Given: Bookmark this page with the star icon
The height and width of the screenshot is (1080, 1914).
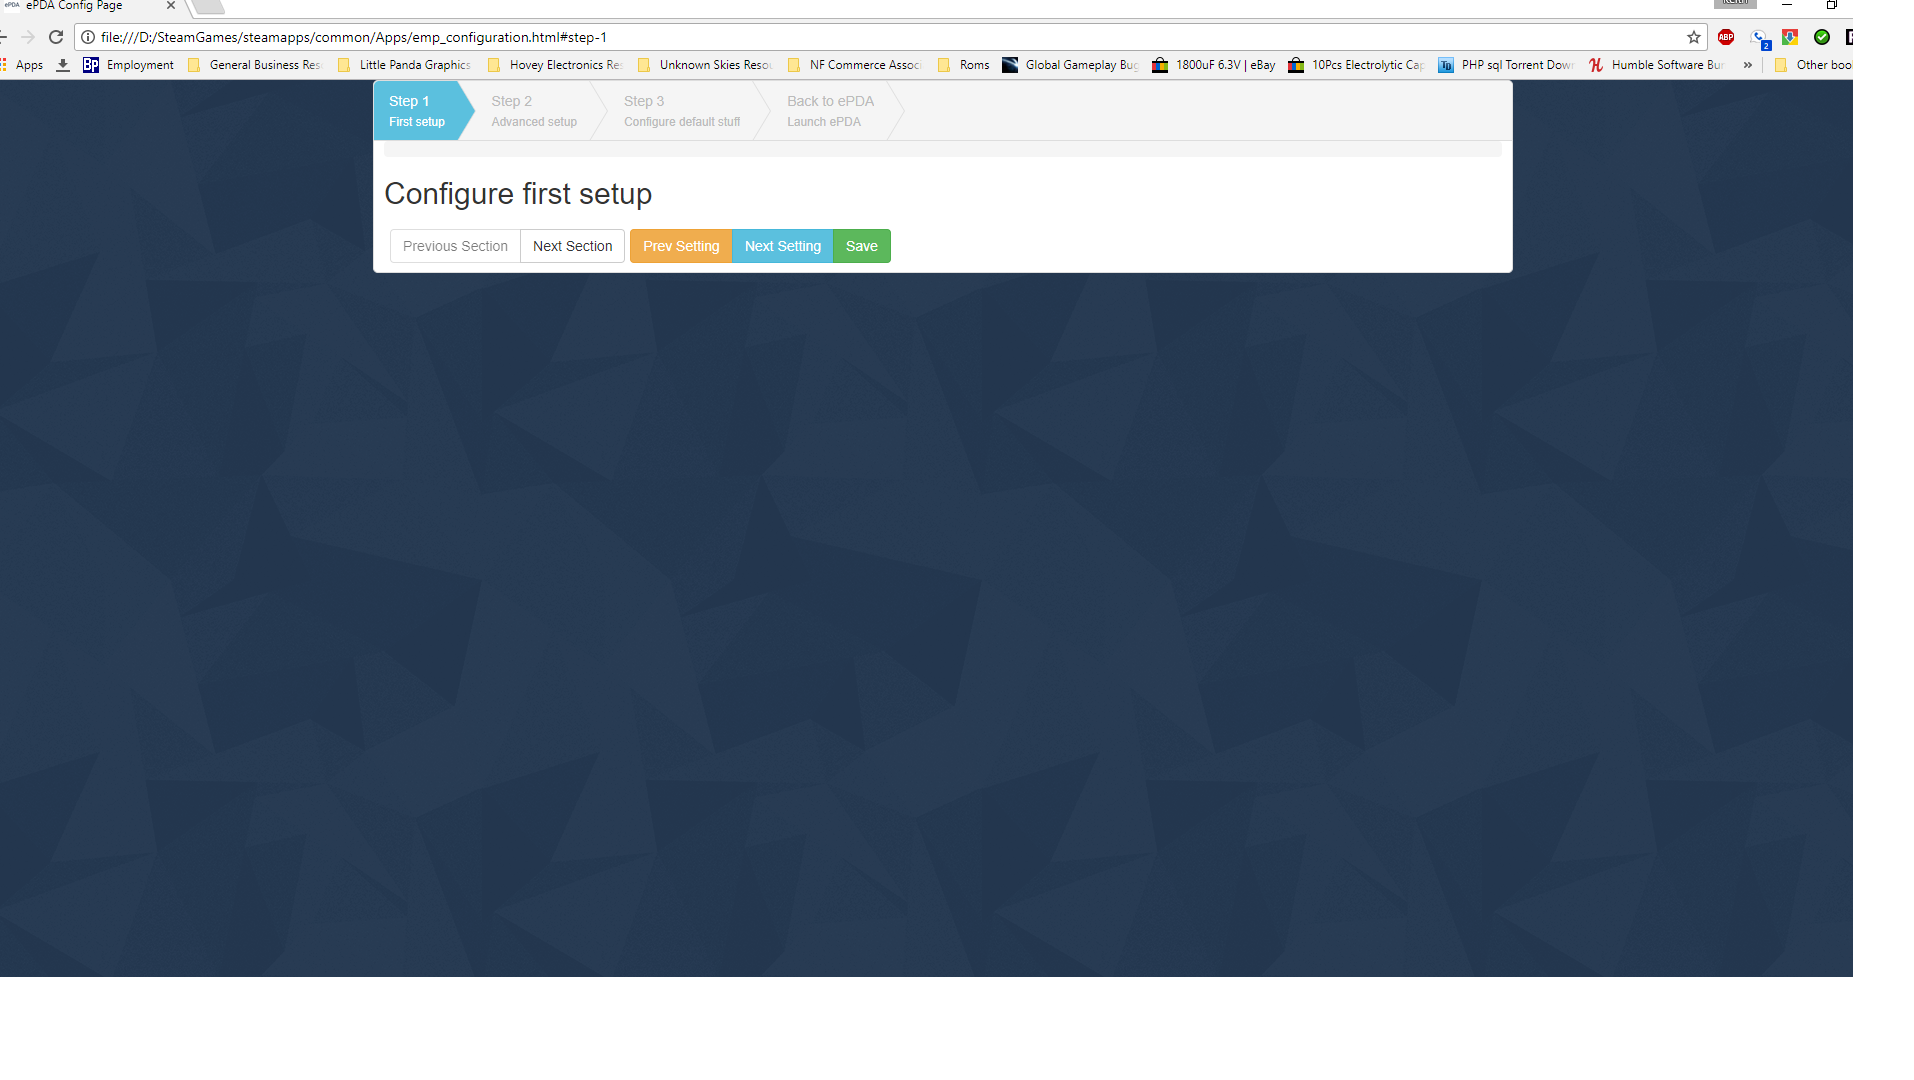Looking at the screenshot, I should 1694,37.
